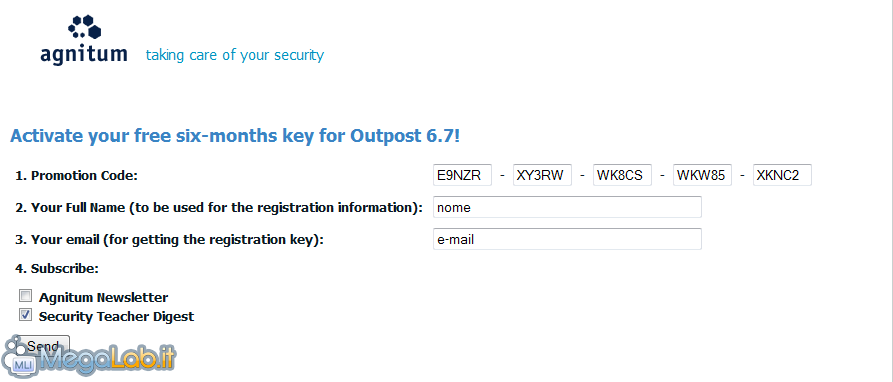Click the last promo code field XKNC2
Viewport: 893px width, 382px height.
[x=783, y=175]
